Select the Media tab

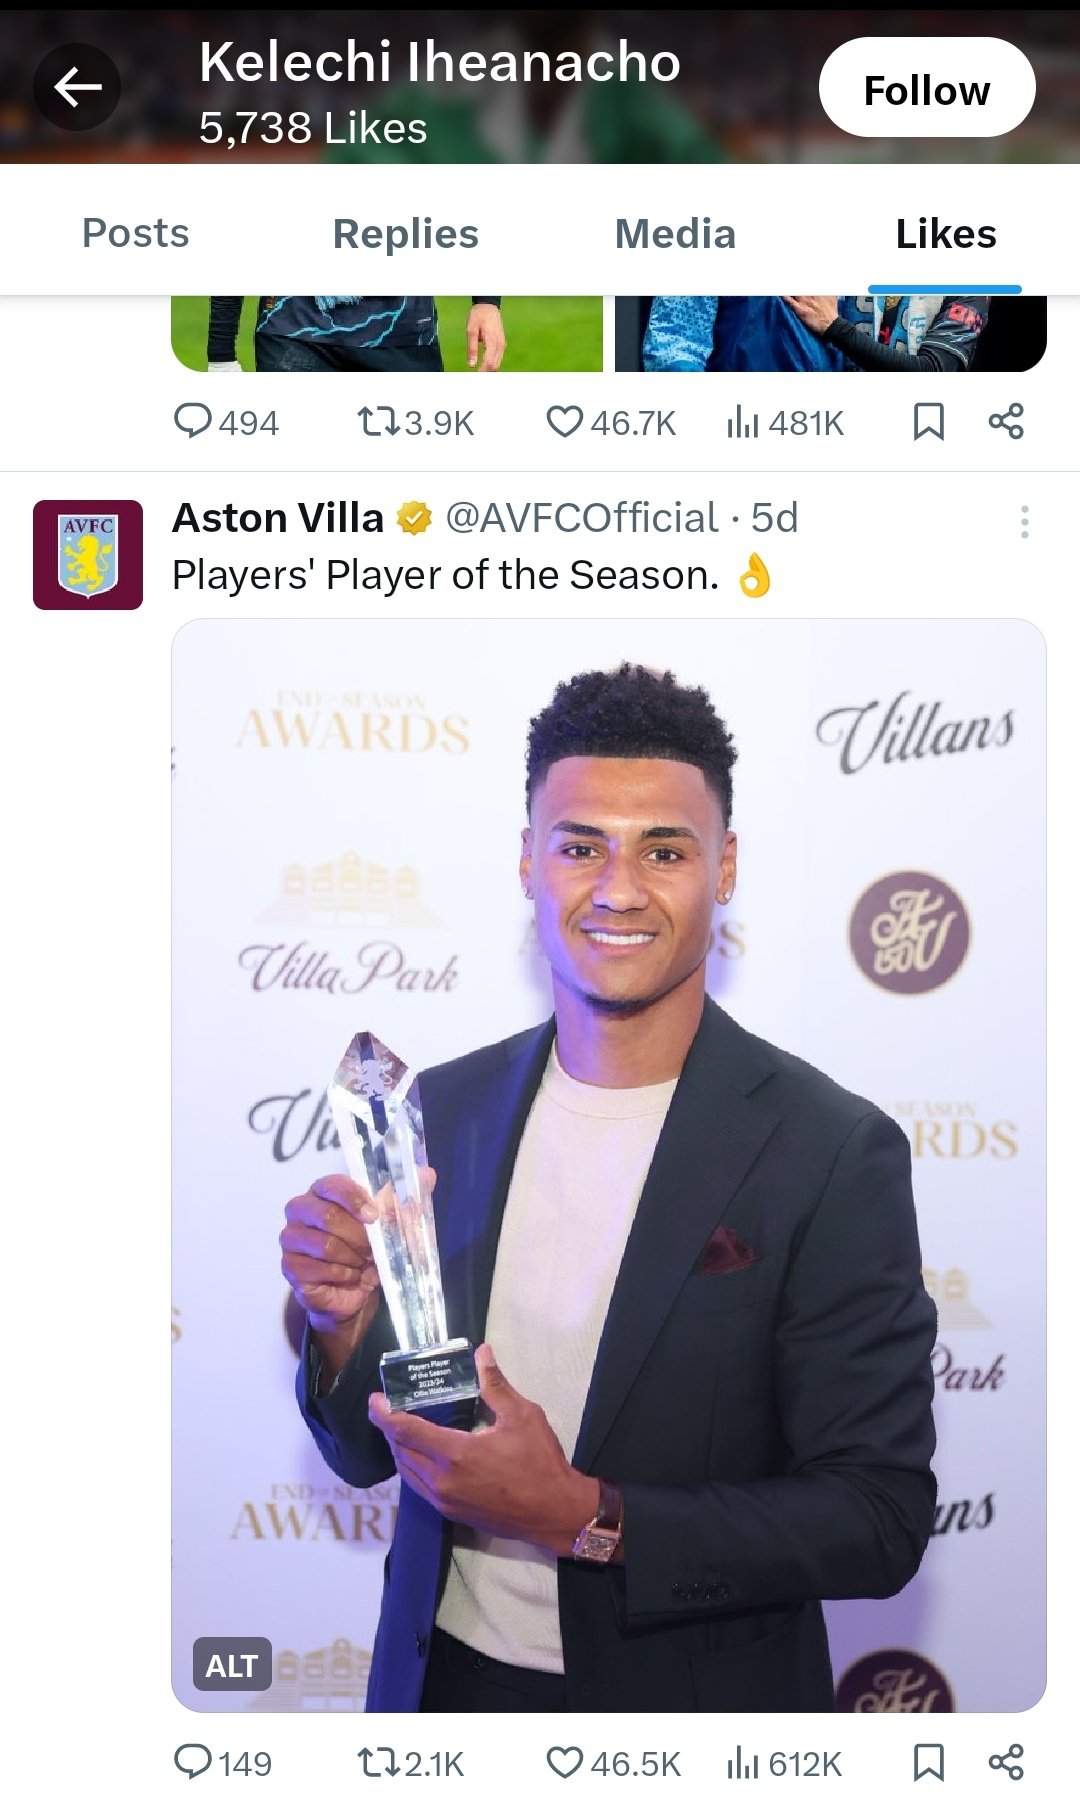tap(675, 234)
